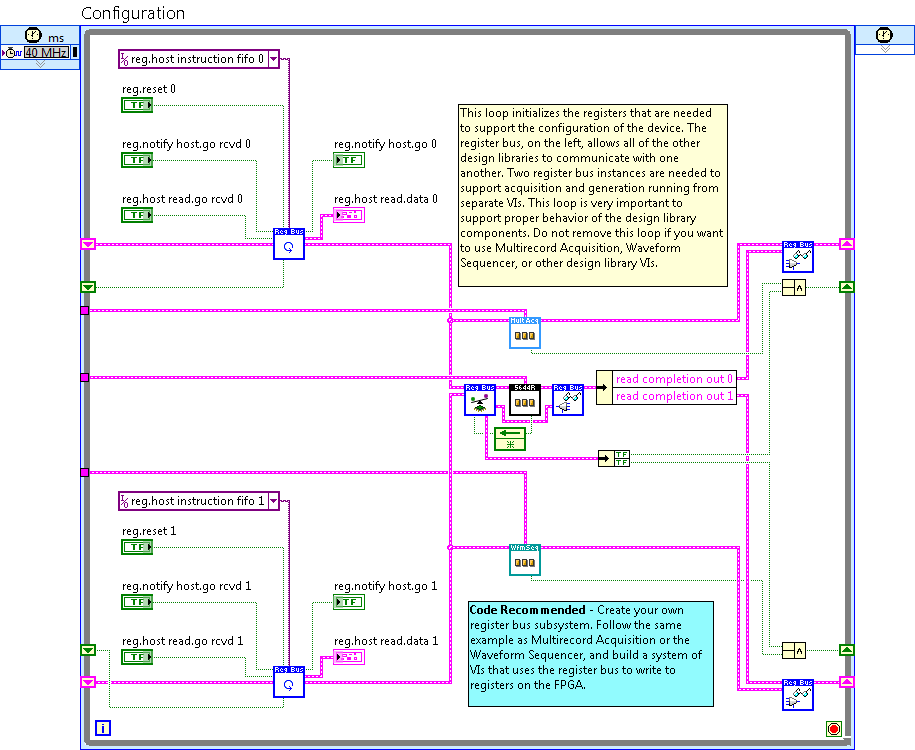Viewport: 915px width, 750px height.
Task: Select Reg Bus node beside fifo 1 controls
Action: [288, 683]
